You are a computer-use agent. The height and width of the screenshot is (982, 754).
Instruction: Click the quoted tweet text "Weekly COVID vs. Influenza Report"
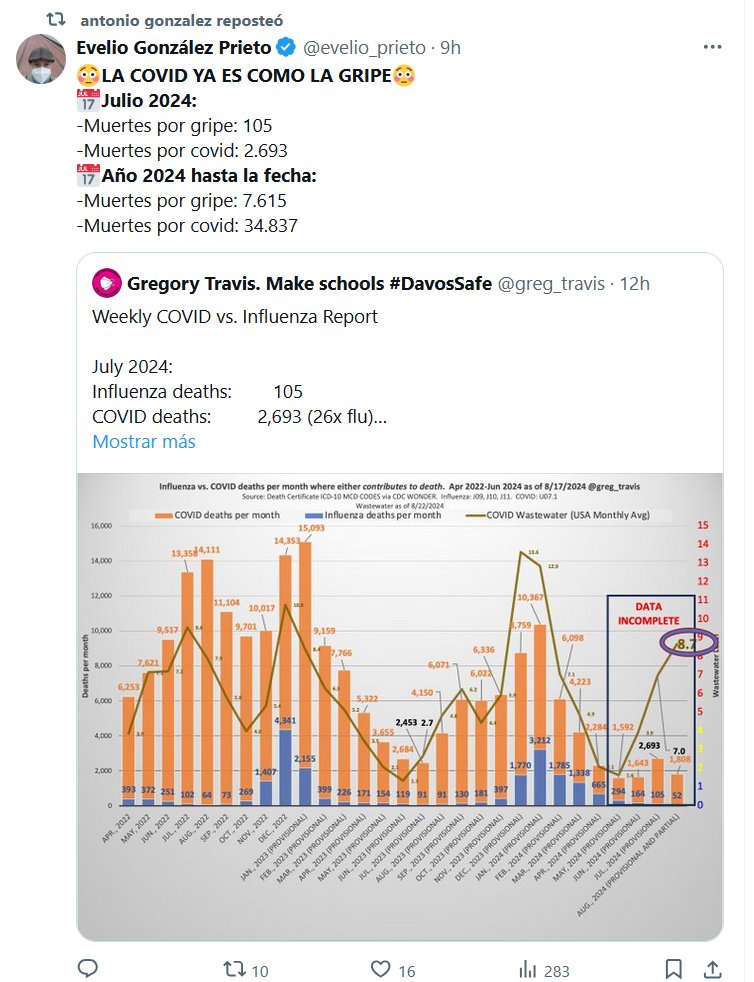coord(235,317)
